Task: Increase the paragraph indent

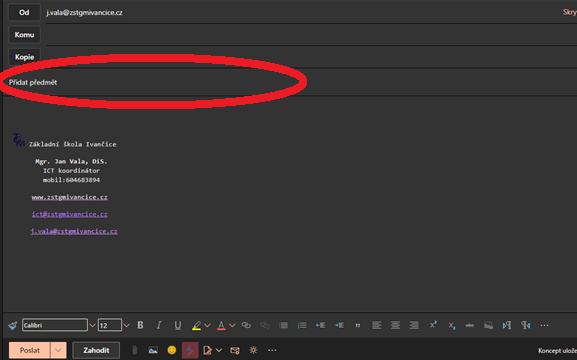Action: pos(339,325)
